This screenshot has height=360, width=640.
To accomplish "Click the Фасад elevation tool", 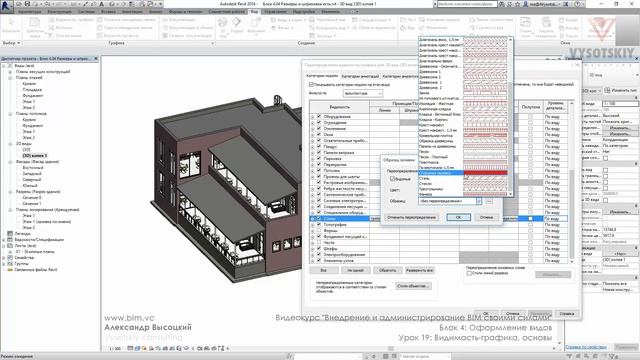I will tap(282, 28).
